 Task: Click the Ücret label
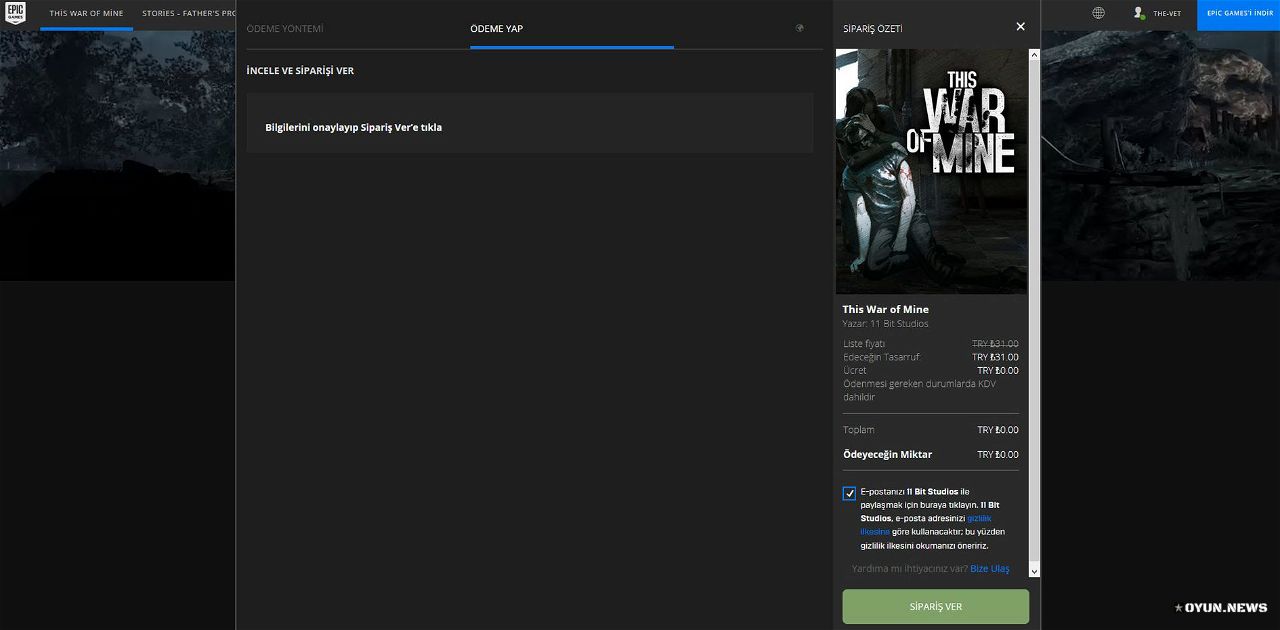click(855, 371)
